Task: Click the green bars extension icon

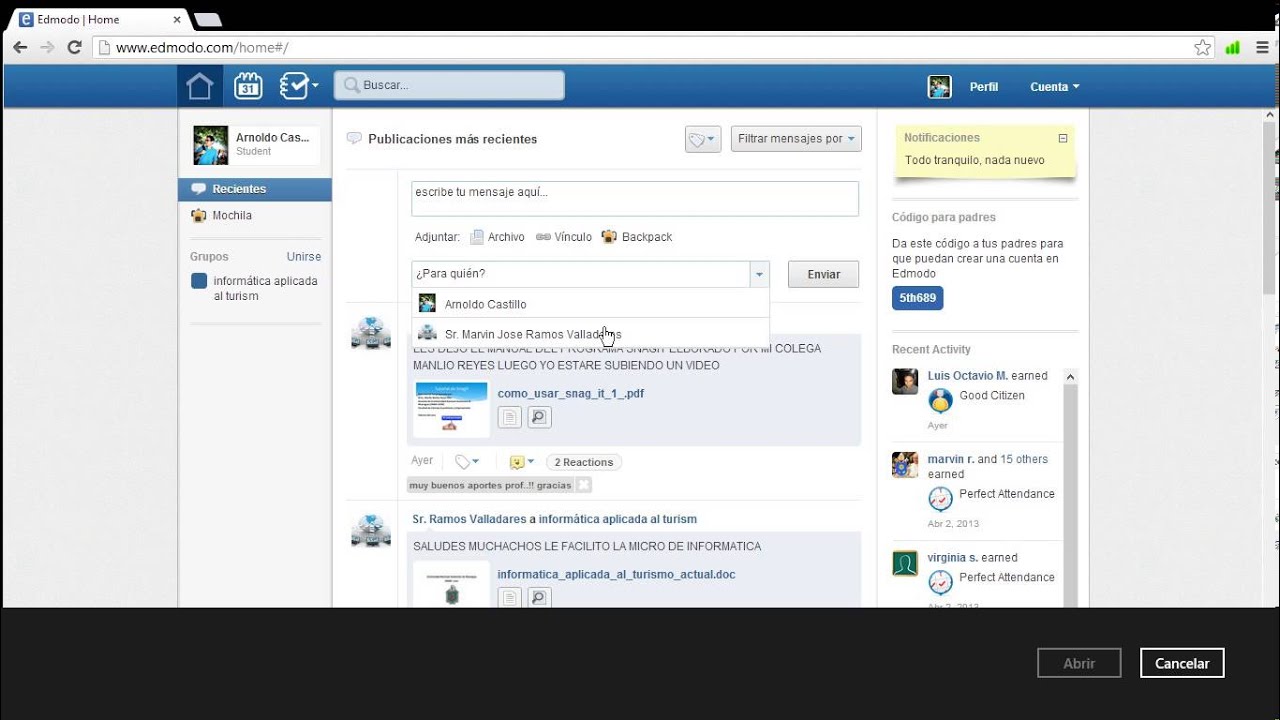Action: (x=1232, y=47)
